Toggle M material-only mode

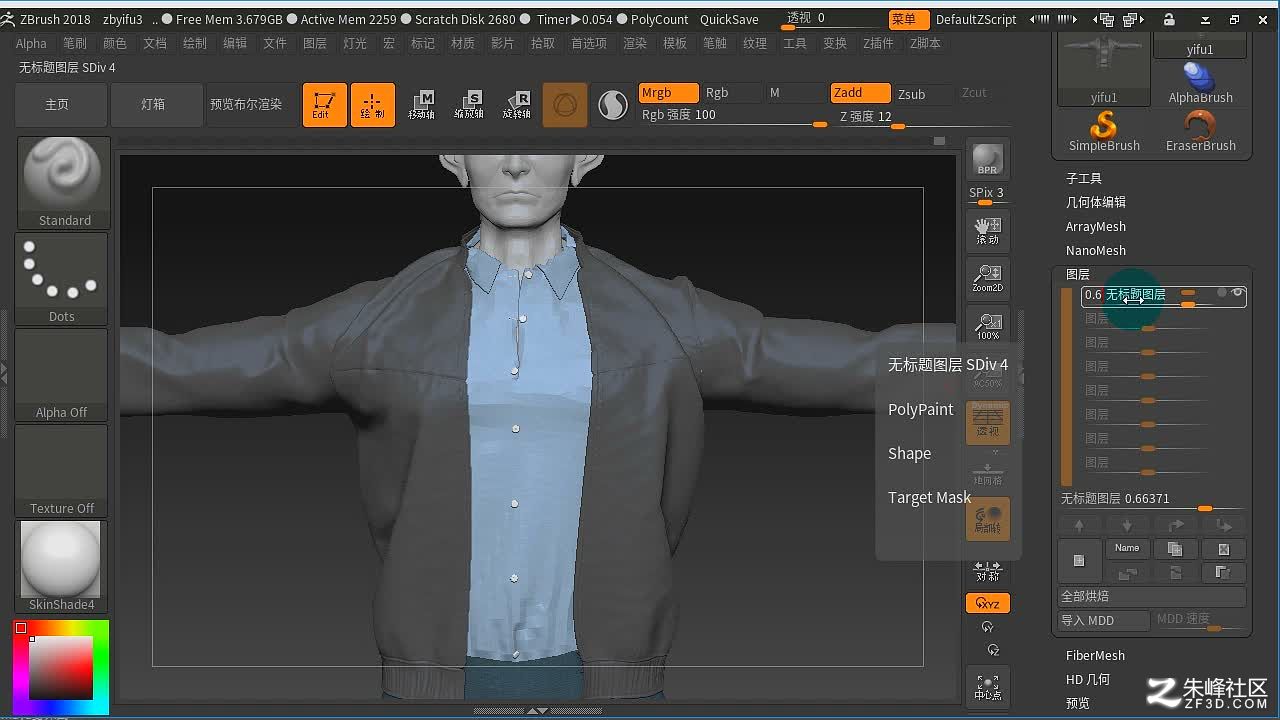[x=796, y=93]
